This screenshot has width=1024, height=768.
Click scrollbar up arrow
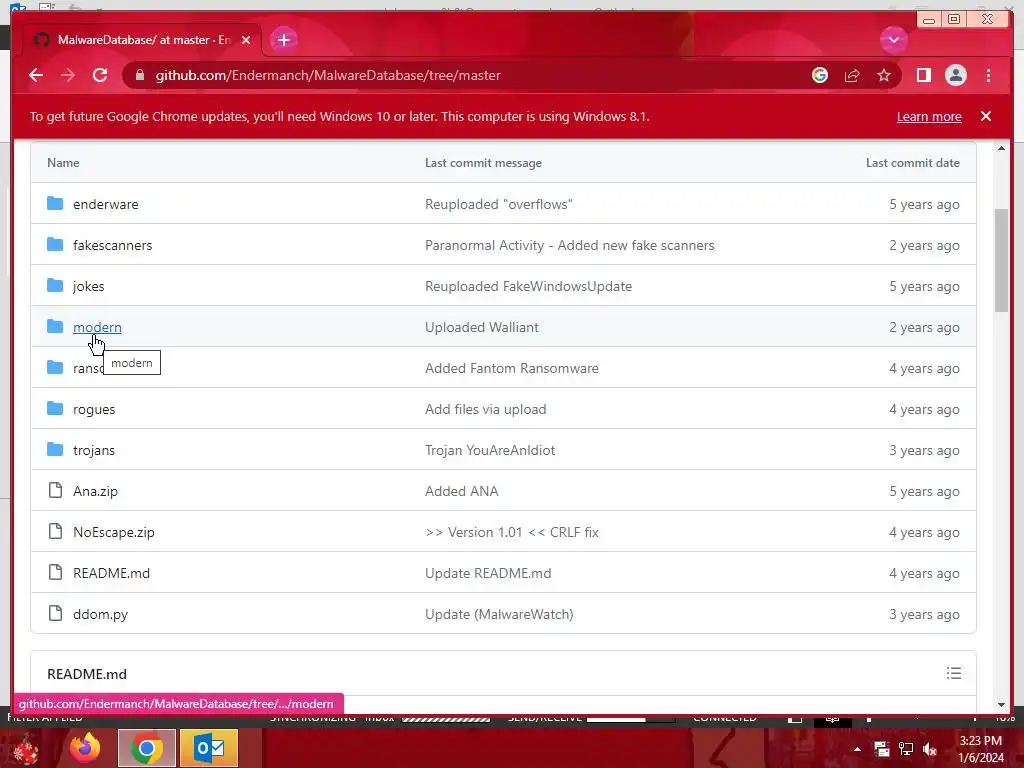point(1001,148)
